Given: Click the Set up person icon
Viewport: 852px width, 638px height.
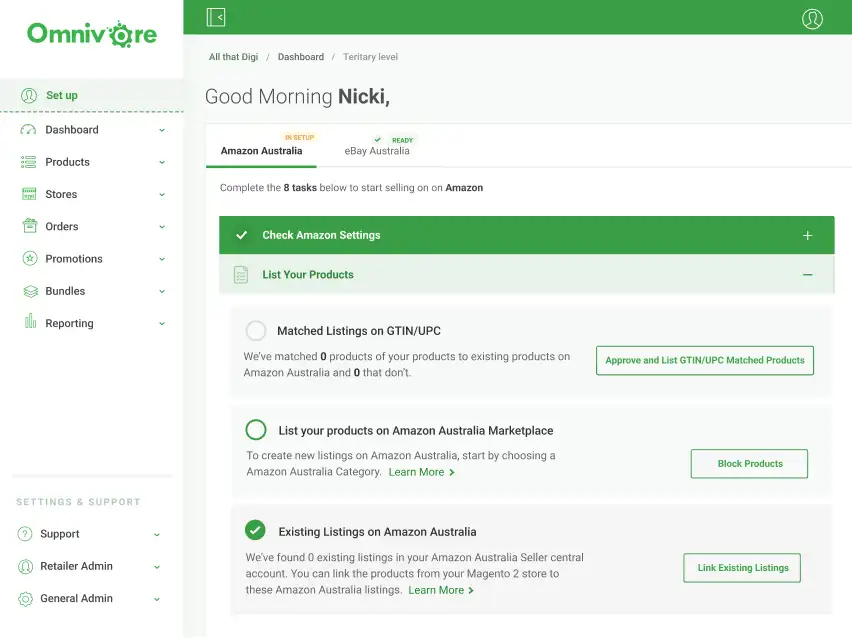Looking at the screenshot, I should (x=29, y=96).
